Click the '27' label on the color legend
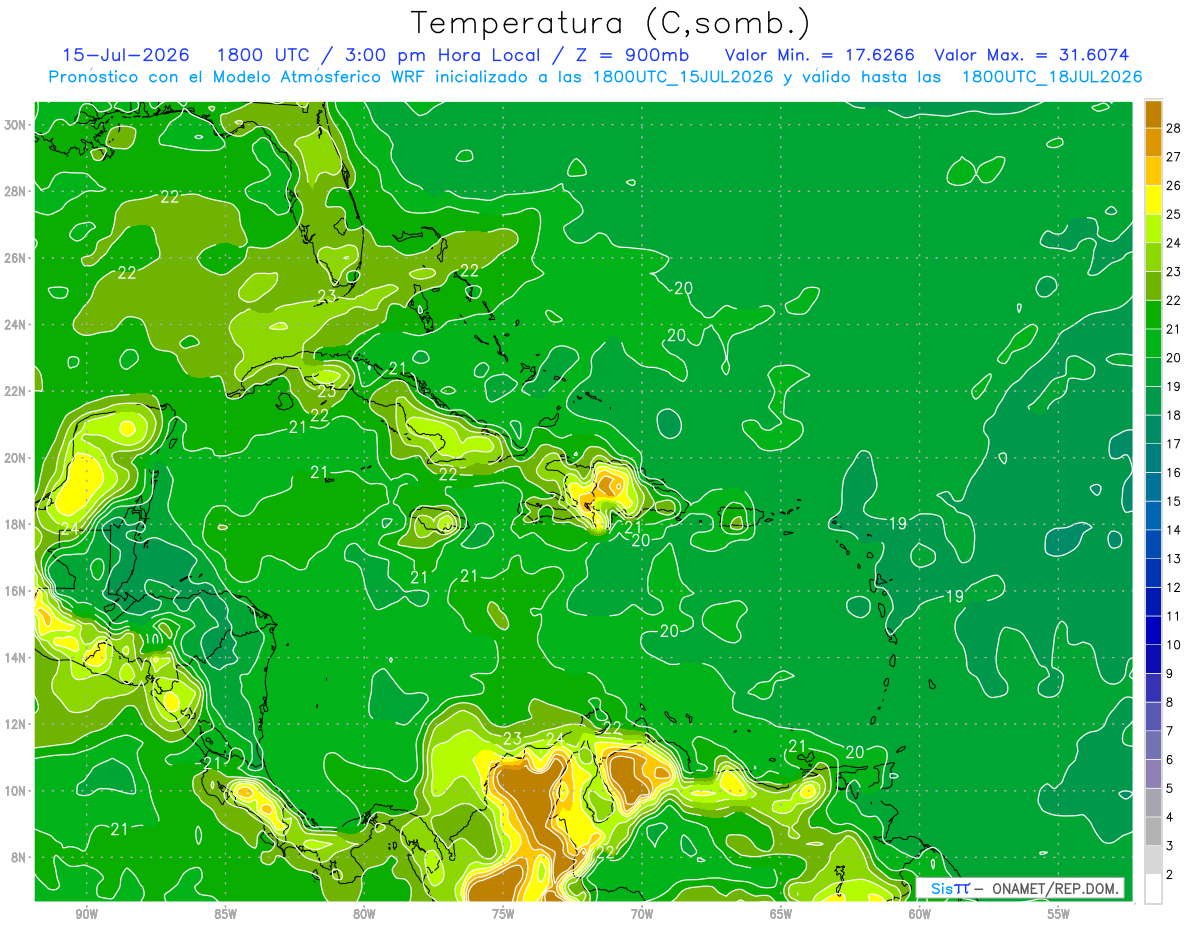 pos(1173,156)
